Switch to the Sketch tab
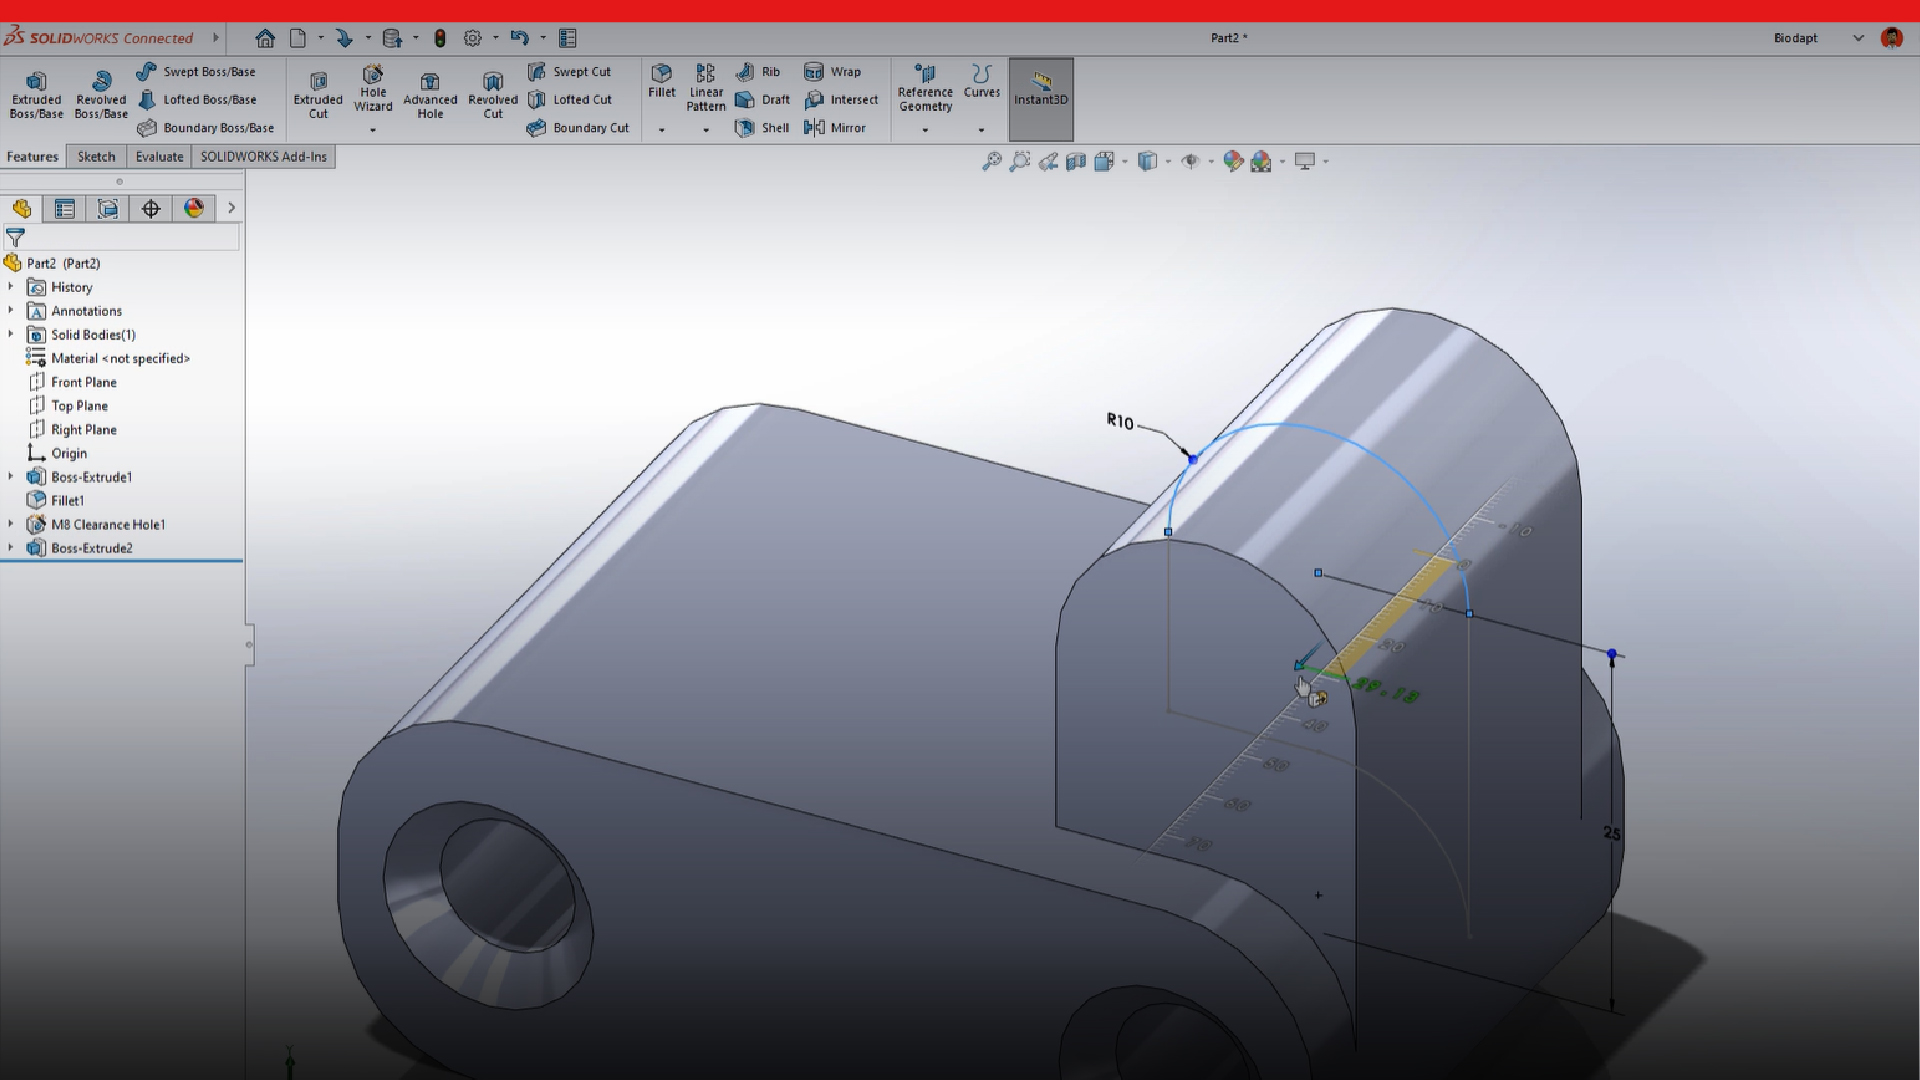 tap(95, 156)
